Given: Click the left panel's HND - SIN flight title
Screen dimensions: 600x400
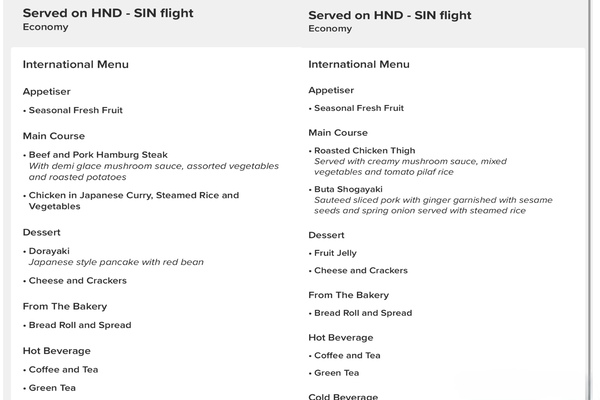Looking at the screenshot, I should (108, 13).
